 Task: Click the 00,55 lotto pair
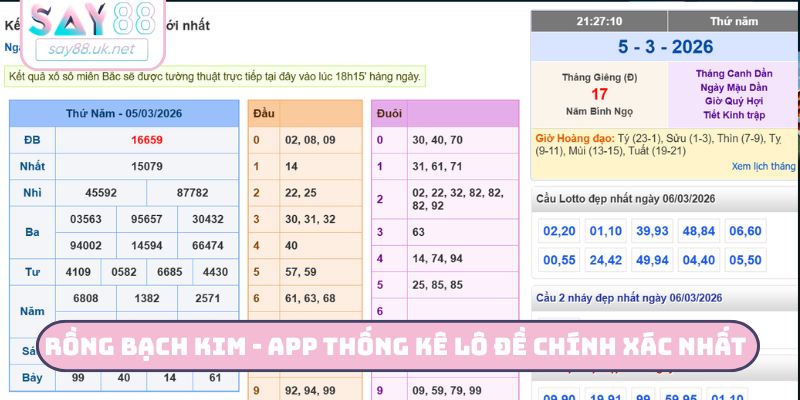559,260
